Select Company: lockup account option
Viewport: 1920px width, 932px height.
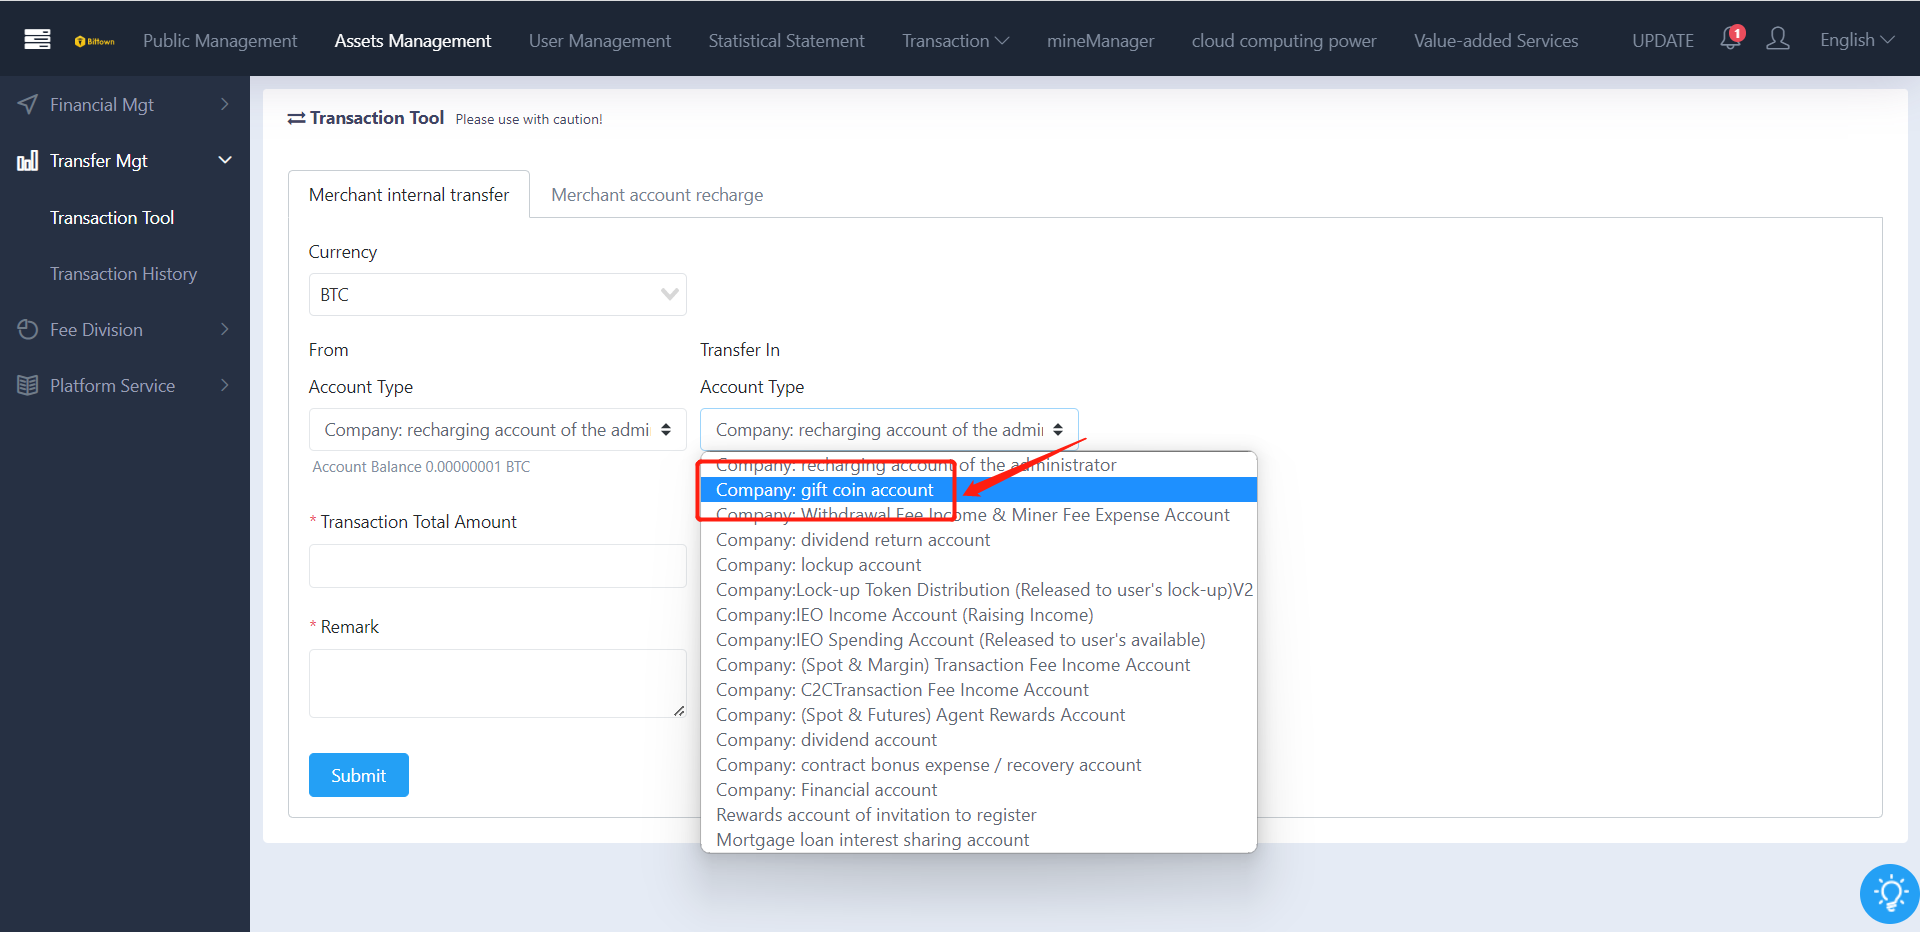point(979,565)
